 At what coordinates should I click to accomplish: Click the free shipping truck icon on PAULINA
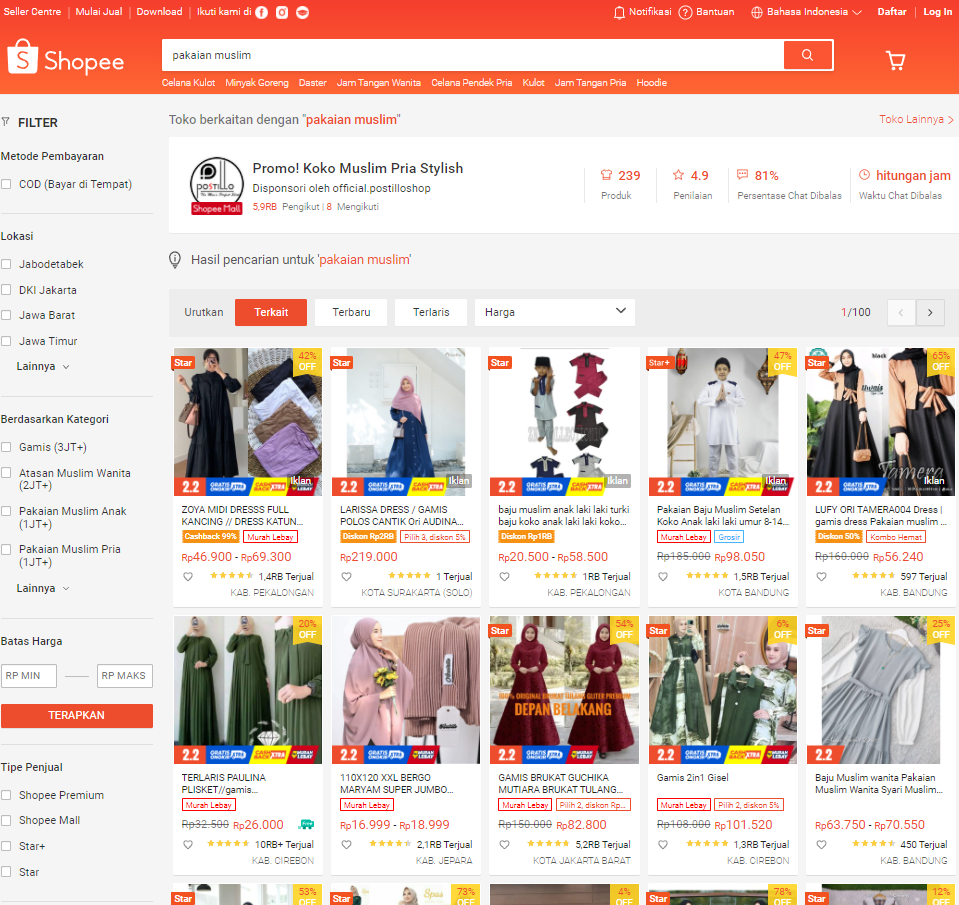pyautogui.click(x=306, y=824)
